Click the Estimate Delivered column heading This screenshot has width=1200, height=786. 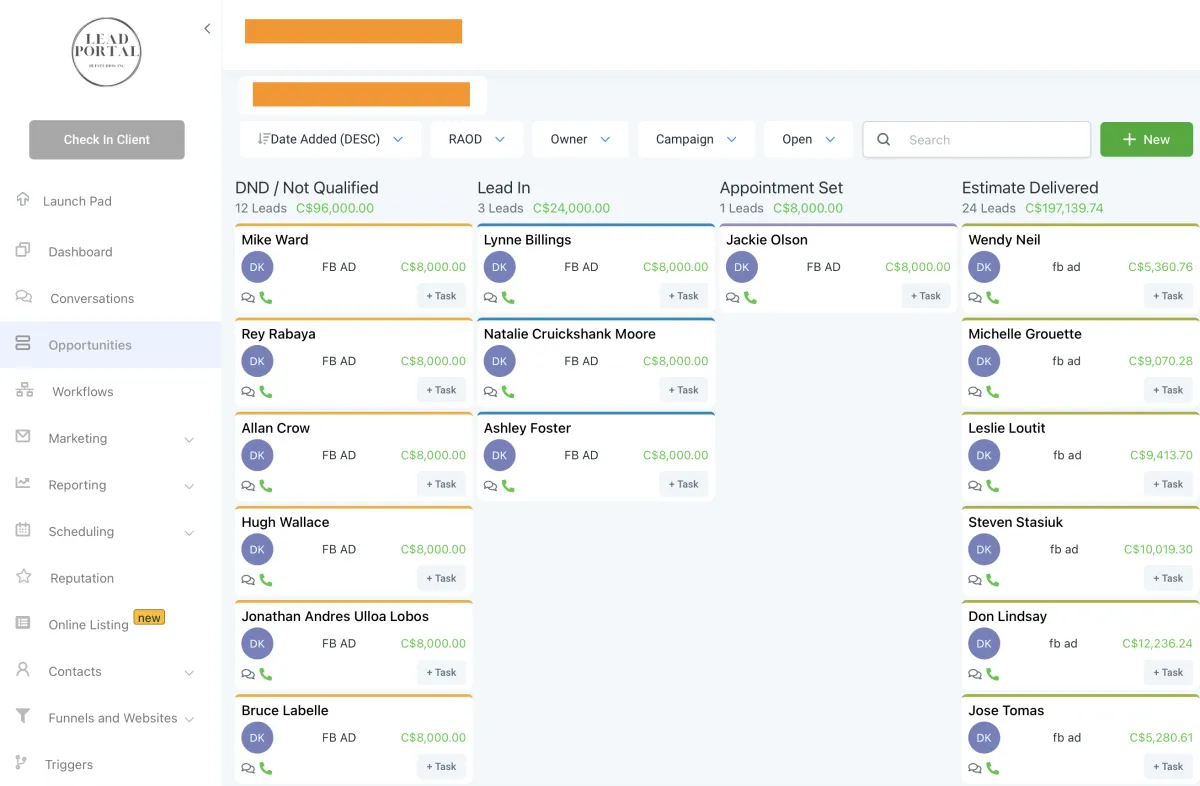[1030, 188]
